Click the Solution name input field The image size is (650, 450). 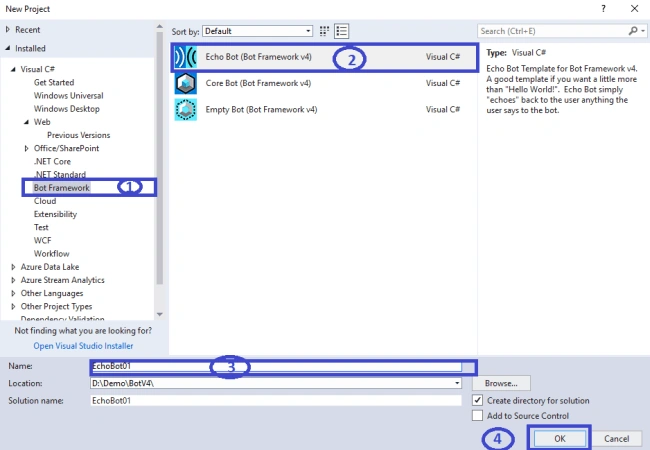pyautogui.click(x=276, y=401)
